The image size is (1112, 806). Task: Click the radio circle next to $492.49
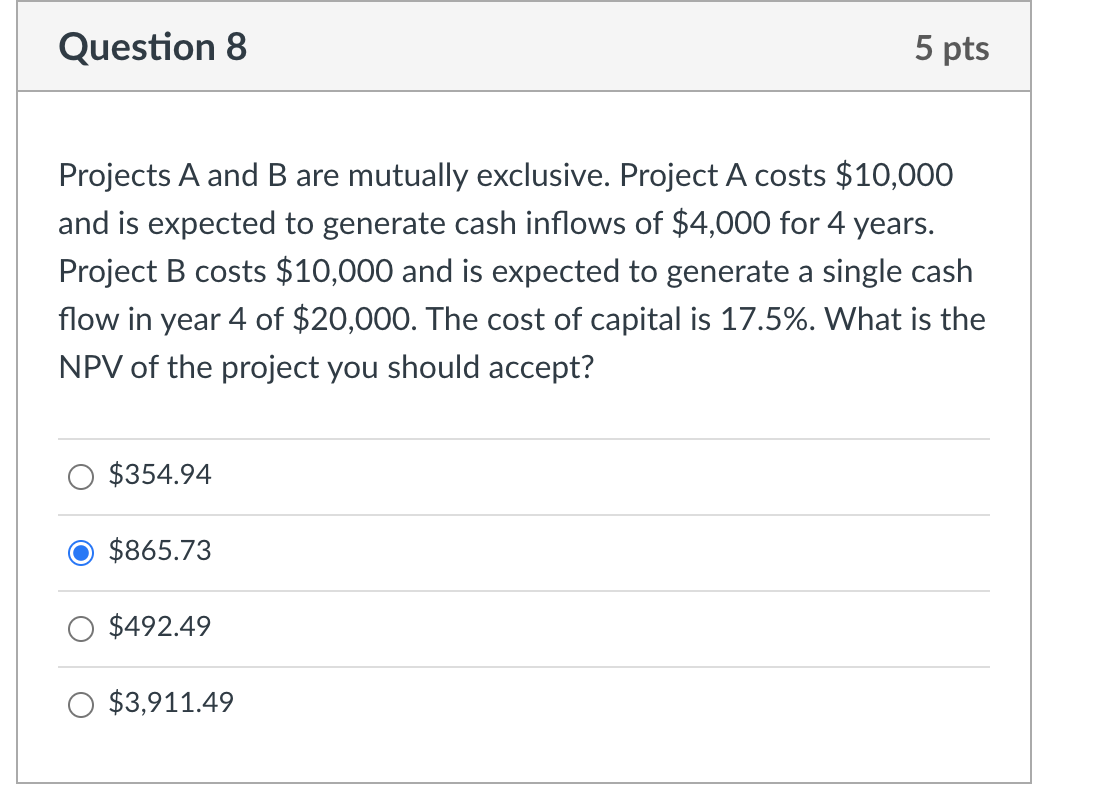[81, 629]
